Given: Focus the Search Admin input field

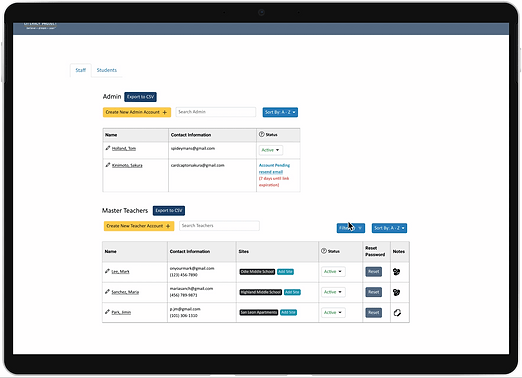Looking at the screenshot, I should (x=216, y=112).
